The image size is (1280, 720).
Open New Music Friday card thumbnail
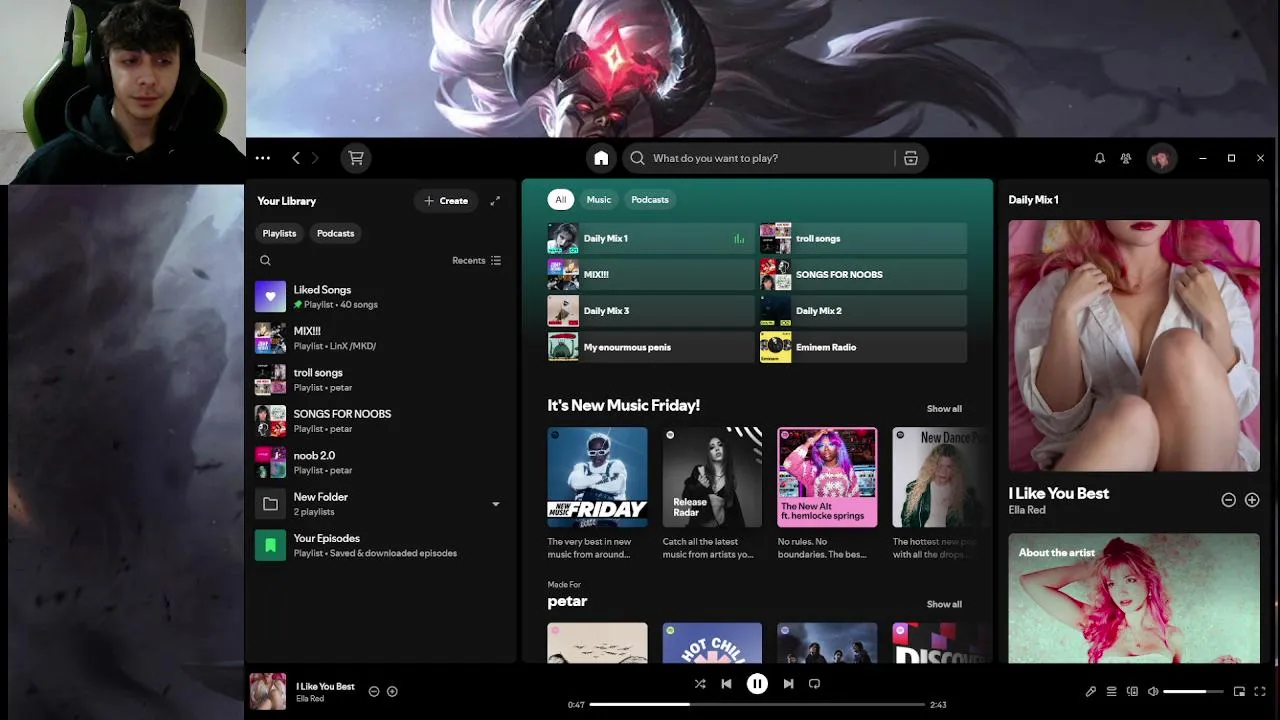click(597, 477)
